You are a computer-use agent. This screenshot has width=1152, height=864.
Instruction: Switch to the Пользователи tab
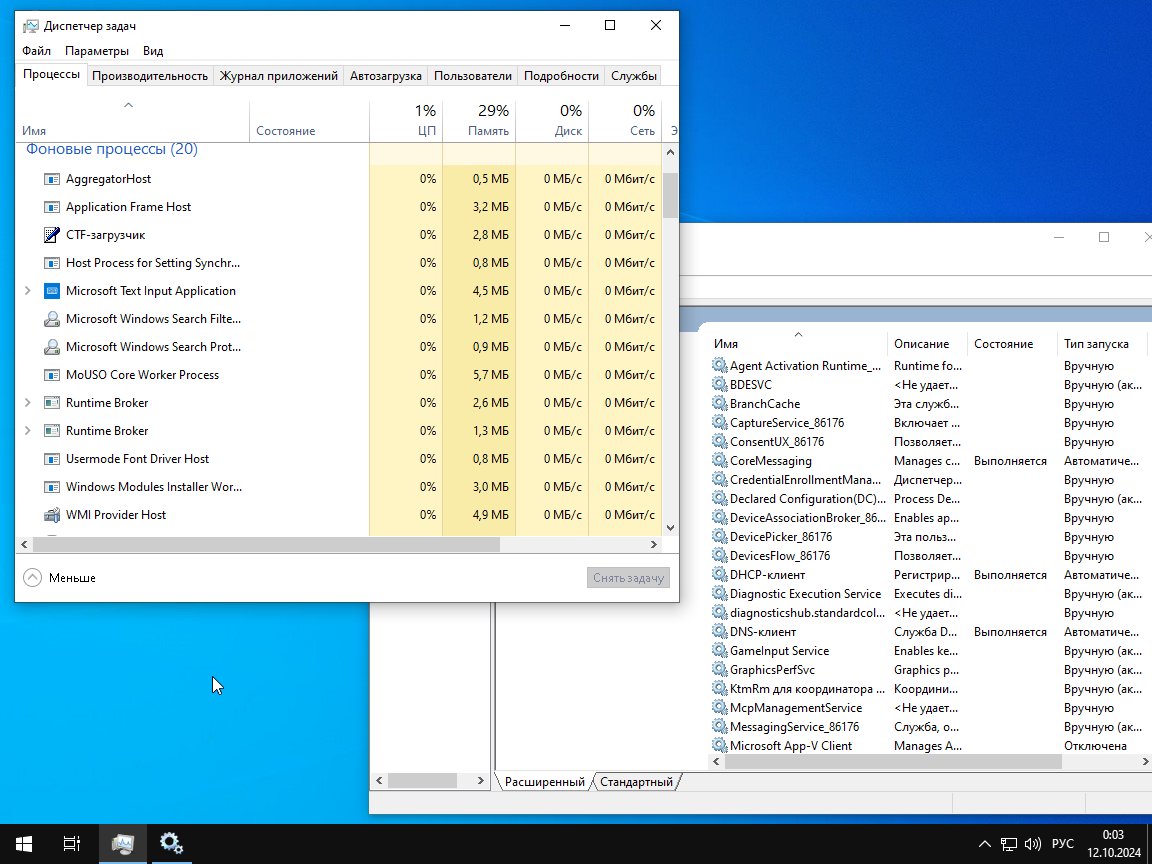click(472, 76)
